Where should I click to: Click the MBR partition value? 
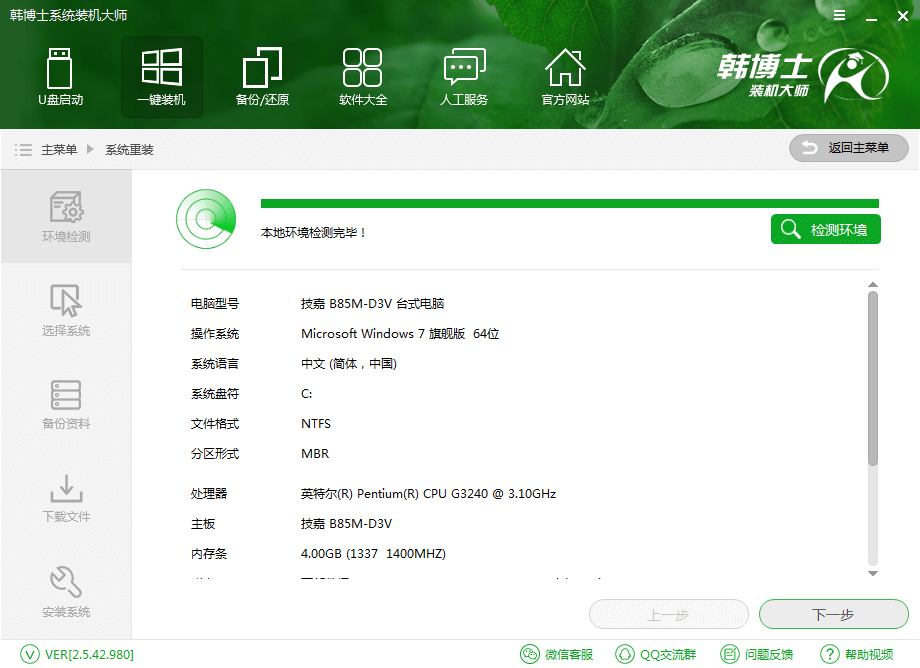click(315, 453)
